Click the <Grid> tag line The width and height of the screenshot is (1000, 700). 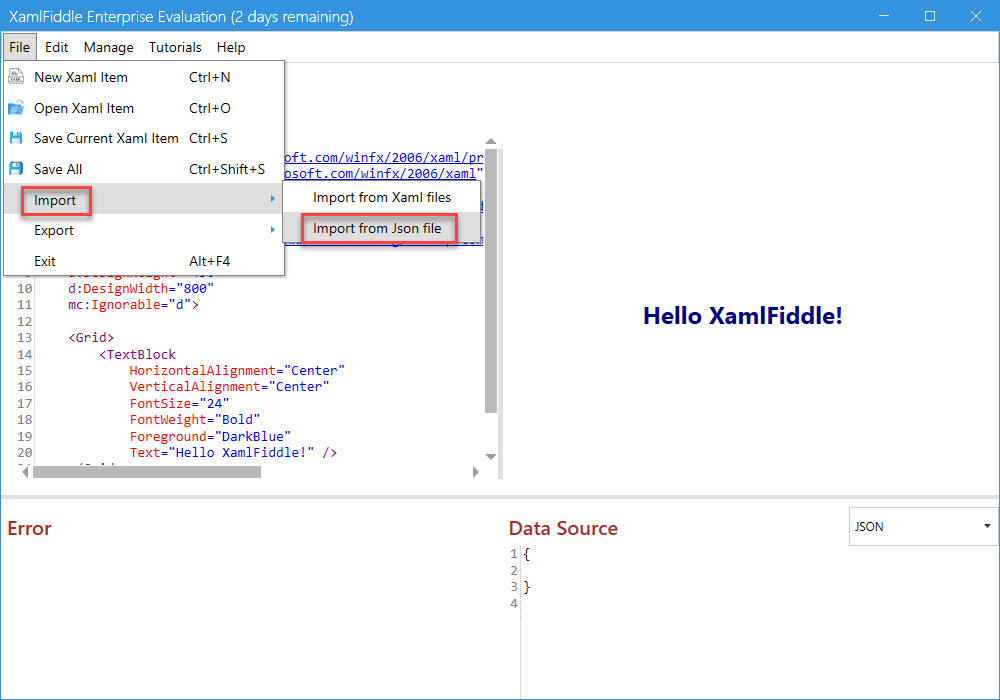coord(91,337)
